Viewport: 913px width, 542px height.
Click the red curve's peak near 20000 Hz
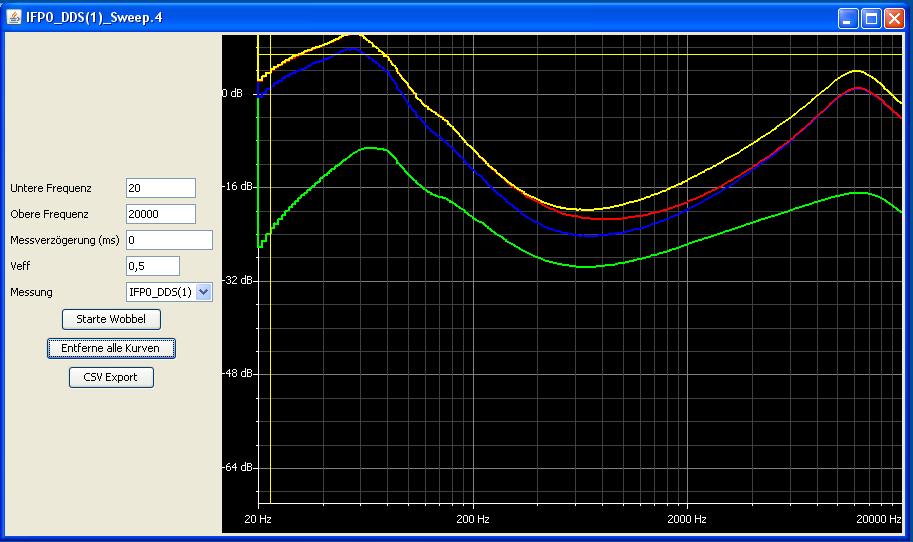858,88
